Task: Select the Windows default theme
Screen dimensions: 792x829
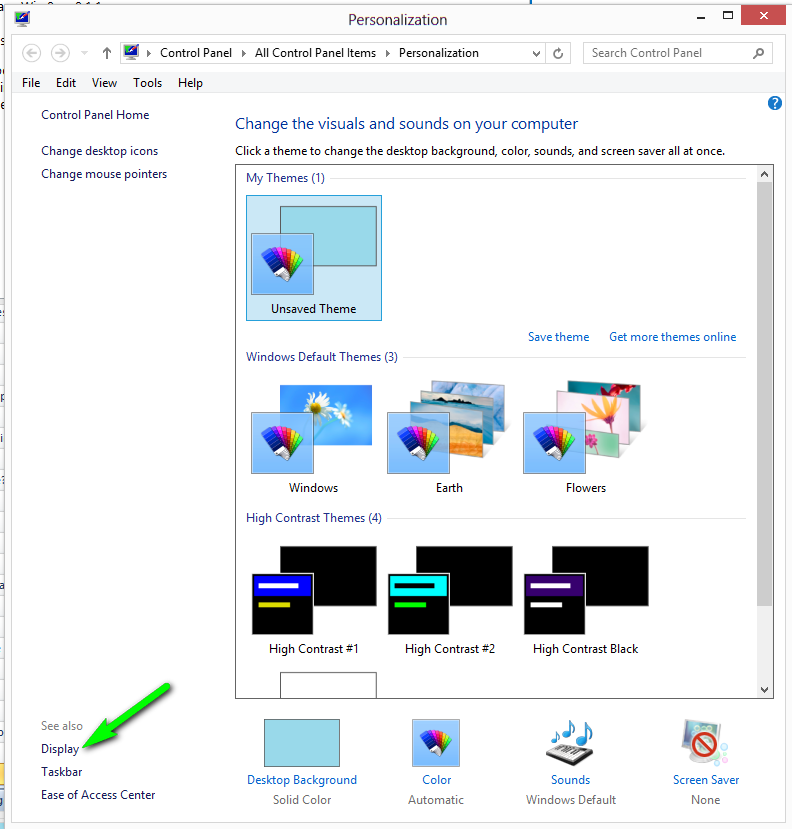Action: pos(314,438)
